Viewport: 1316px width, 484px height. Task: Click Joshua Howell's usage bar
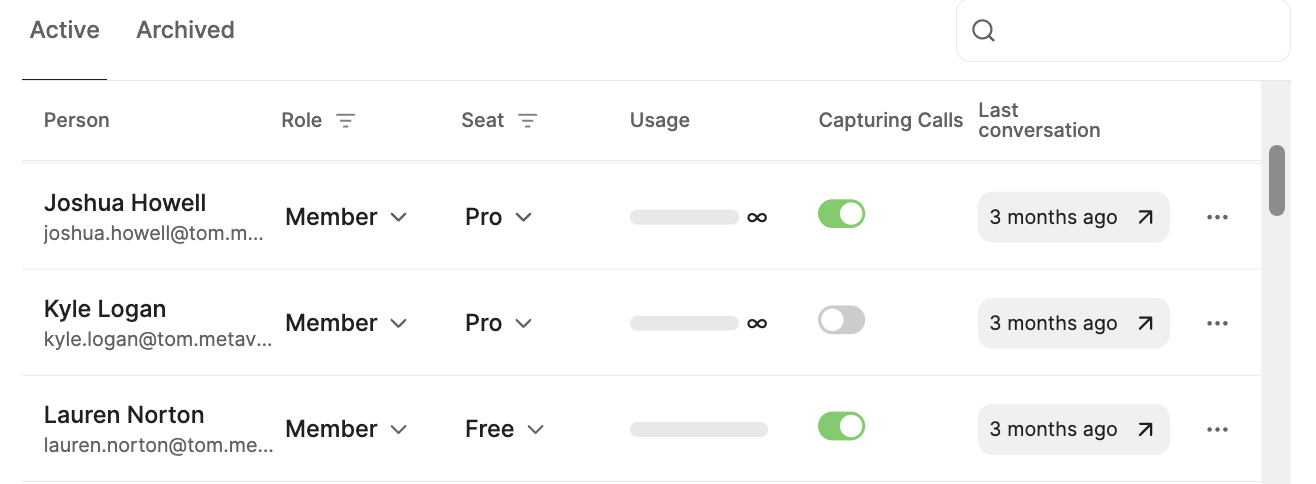coord(684,217)
